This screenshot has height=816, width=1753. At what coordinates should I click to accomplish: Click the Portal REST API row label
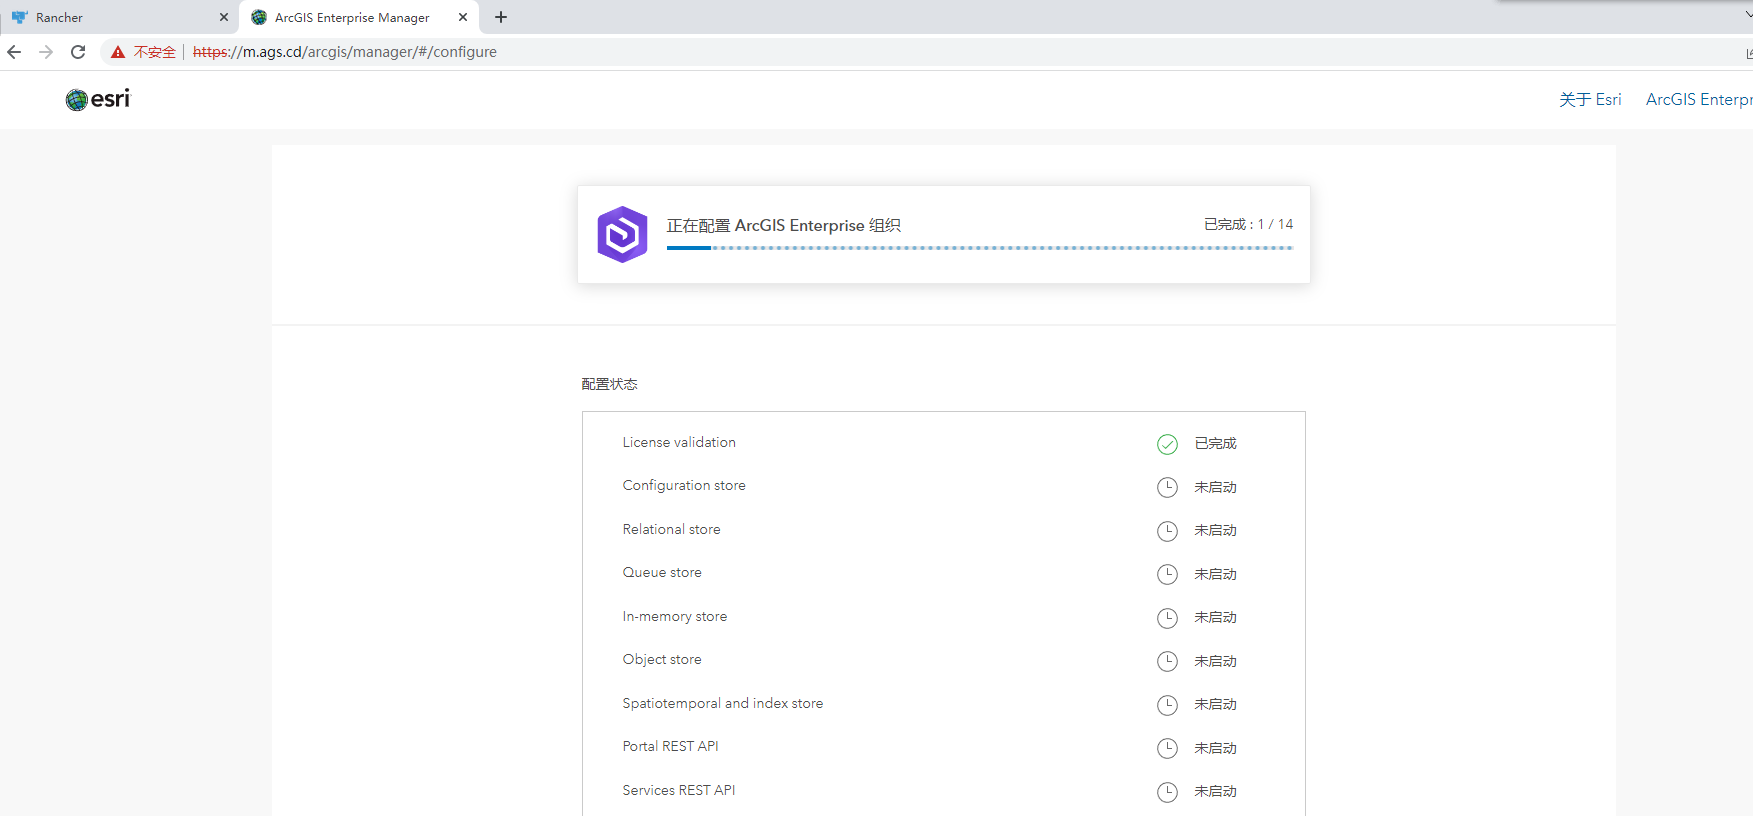670,746
